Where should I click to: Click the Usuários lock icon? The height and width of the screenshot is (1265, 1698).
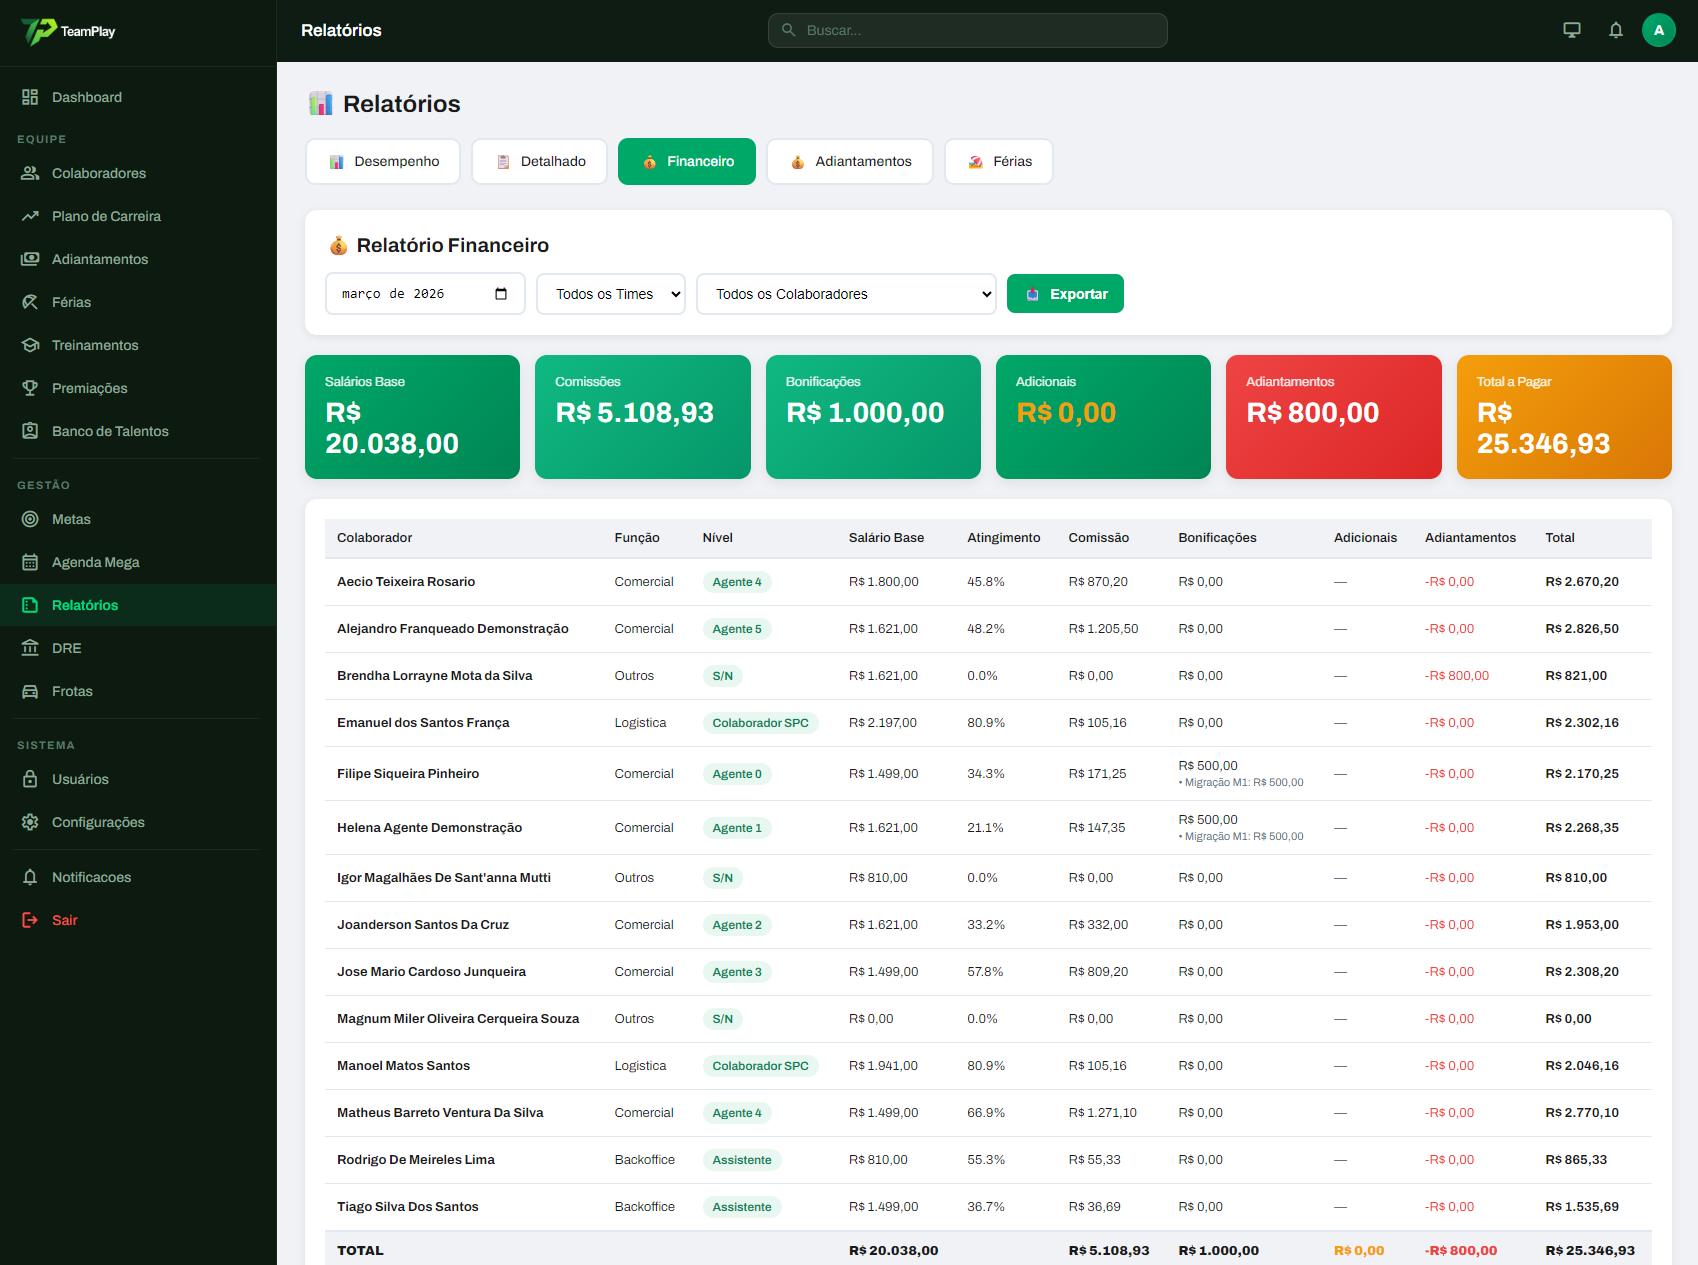30,779
